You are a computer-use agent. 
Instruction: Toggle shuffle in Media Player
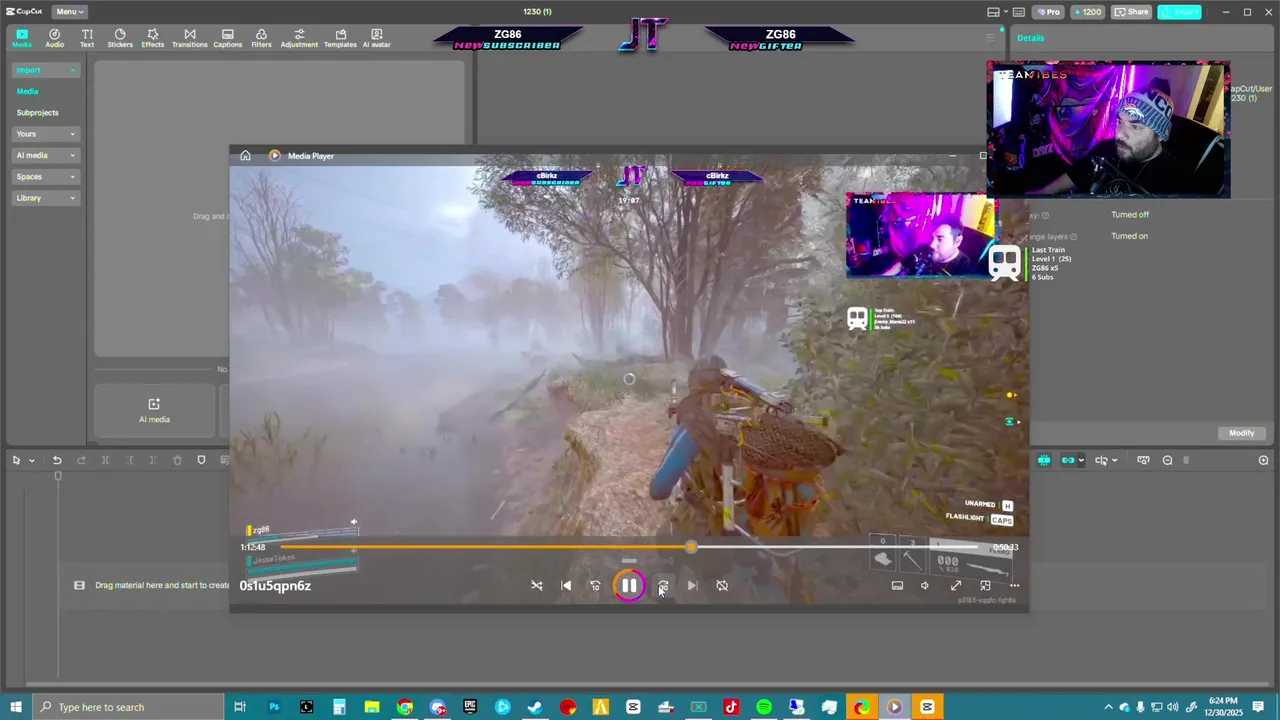537,586
